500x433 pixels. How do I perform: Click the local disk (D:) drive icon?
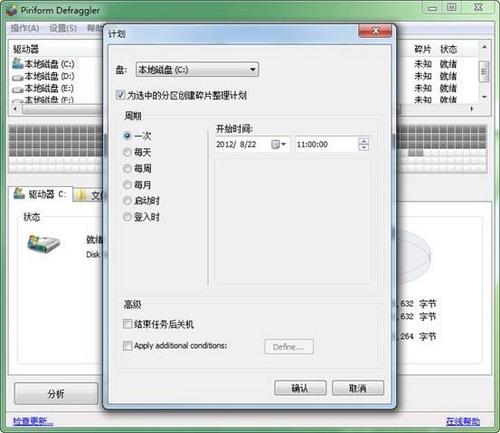coord(17,77)
